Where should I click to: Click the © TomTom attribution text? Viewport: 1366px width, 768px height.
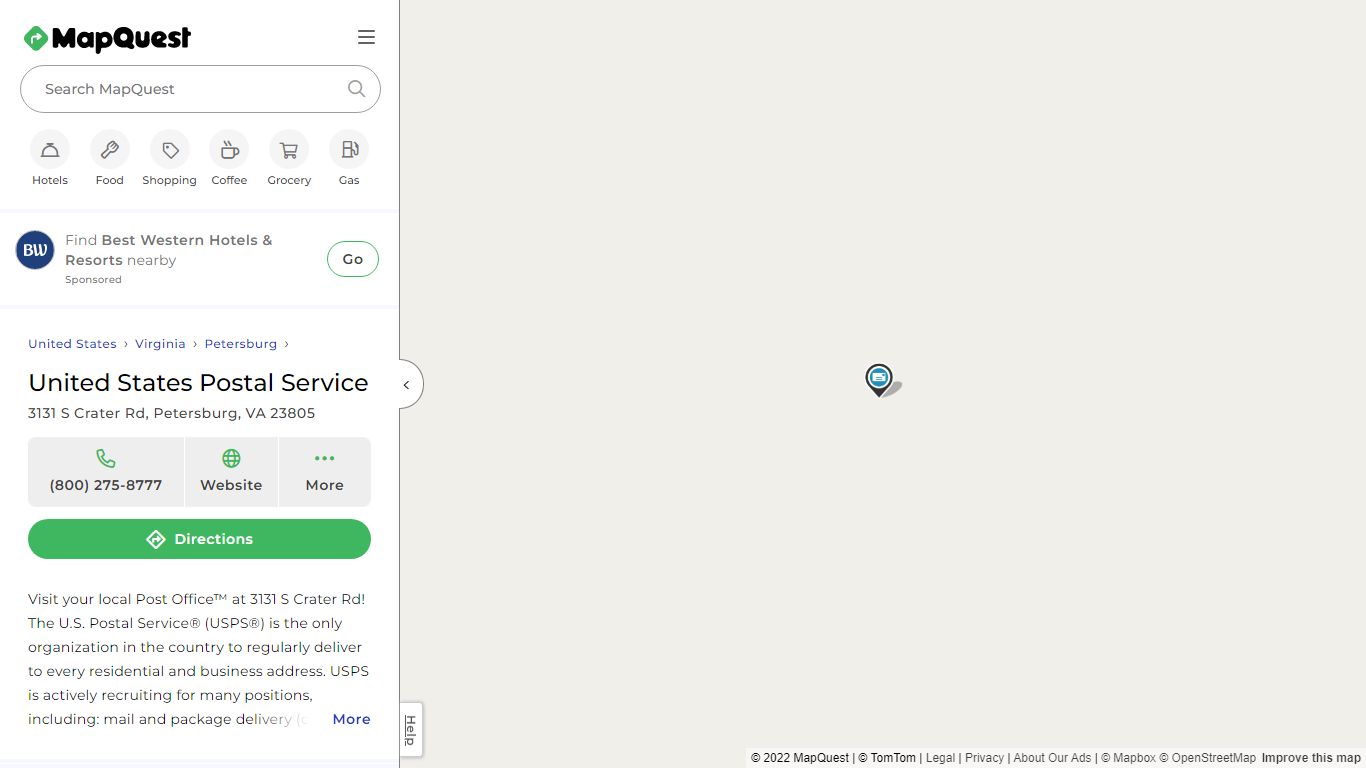[x=887, y=758]
